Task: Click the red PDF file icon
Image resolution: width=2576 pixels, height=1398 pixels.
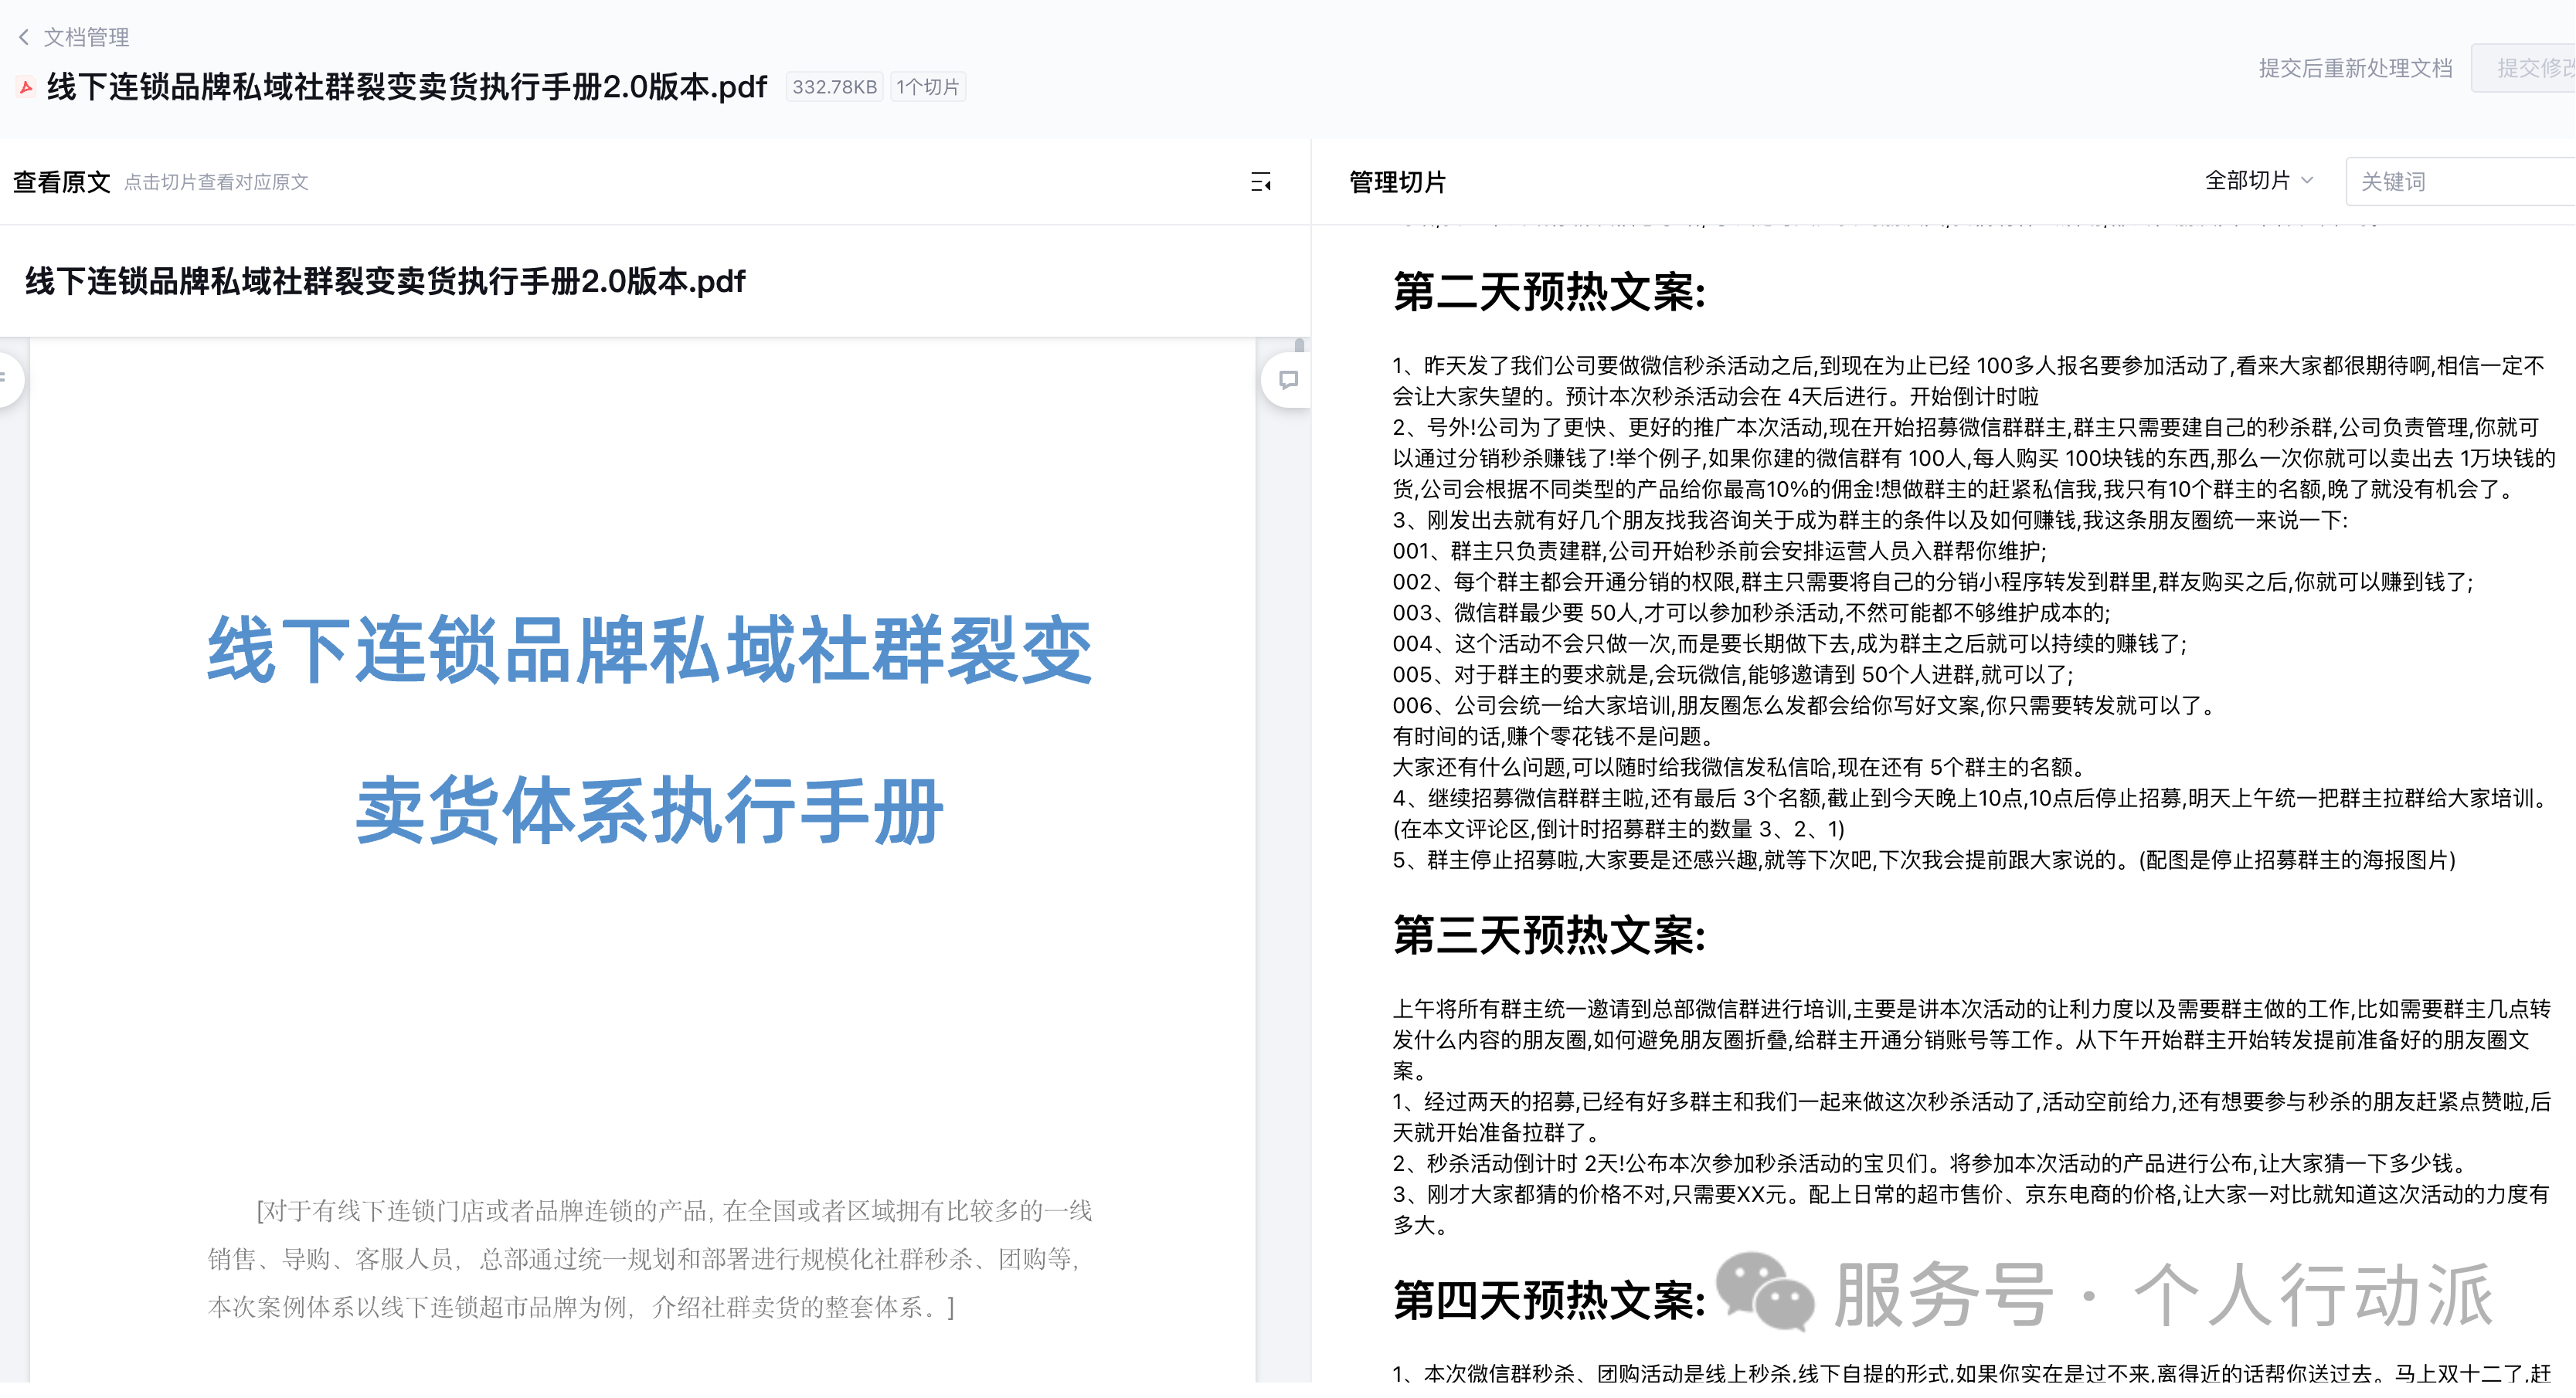Action: tap(27, 87)
